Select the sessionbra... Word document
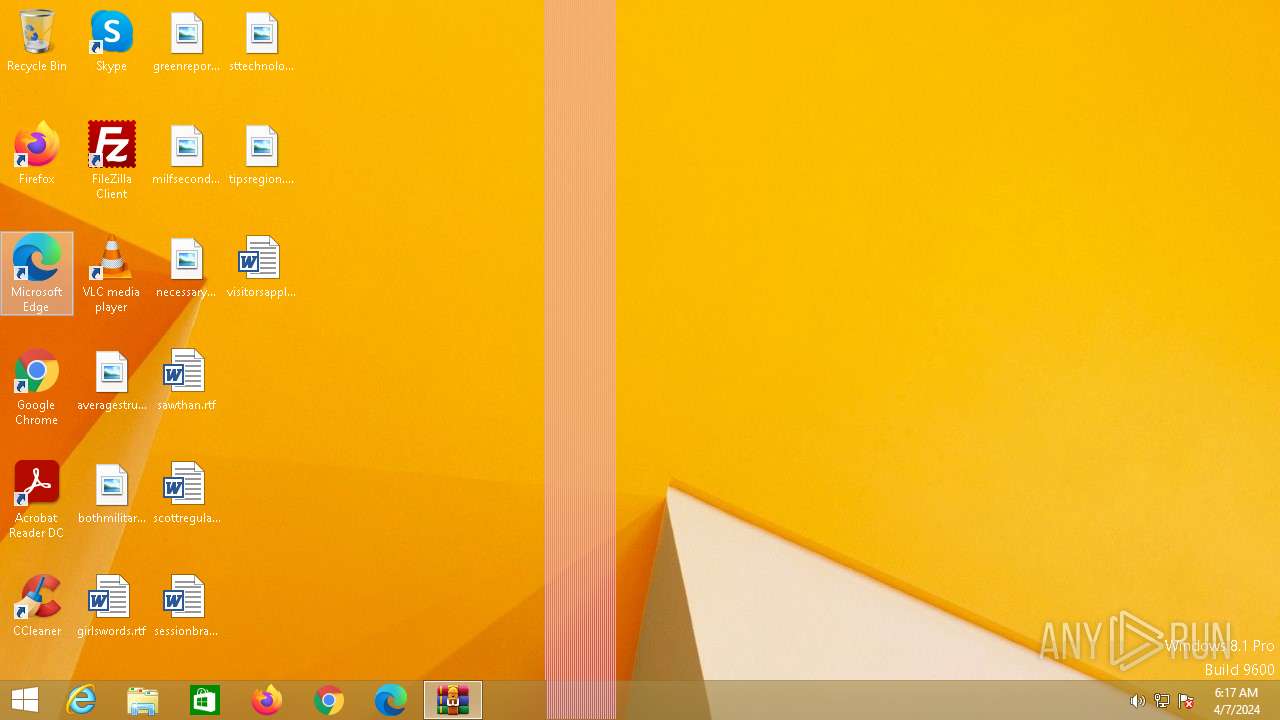The image size is (1280, 720). [186, 606]
